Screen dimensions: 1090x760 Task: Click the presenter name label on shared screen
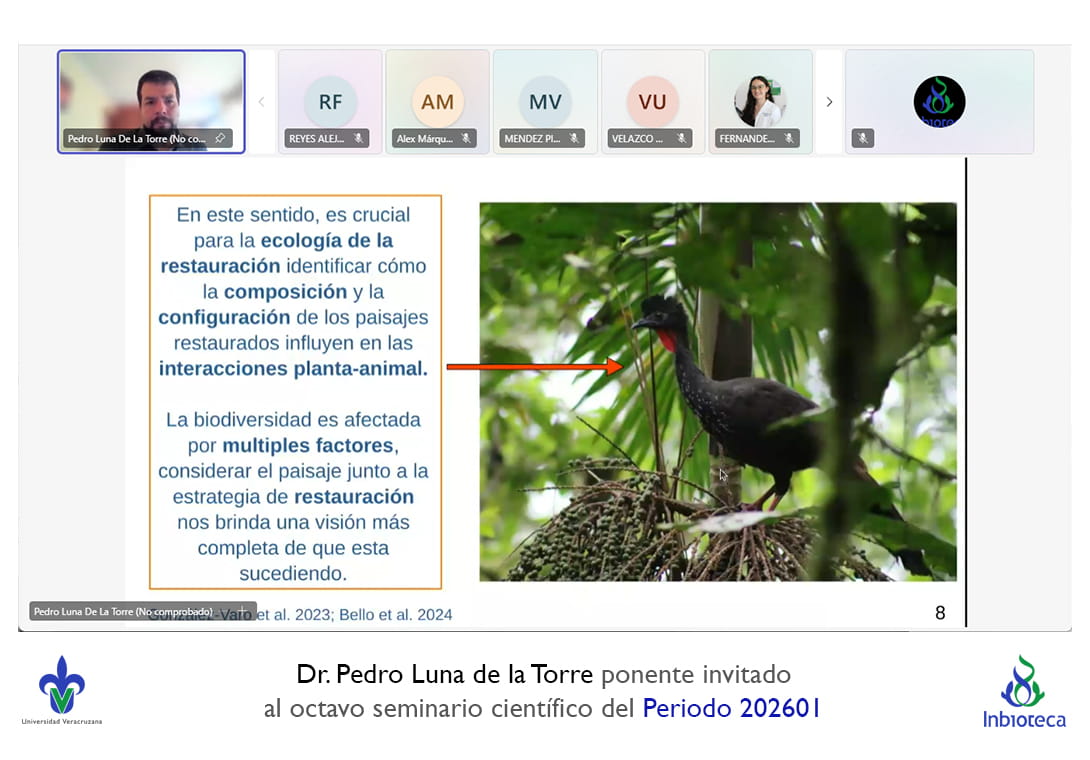point(124,611)
